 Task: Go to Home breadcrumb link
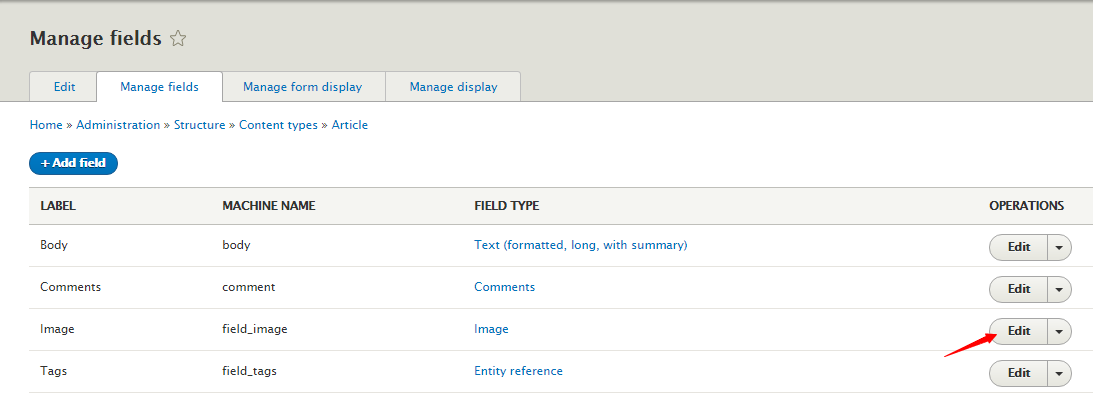[x=46, y=125]
